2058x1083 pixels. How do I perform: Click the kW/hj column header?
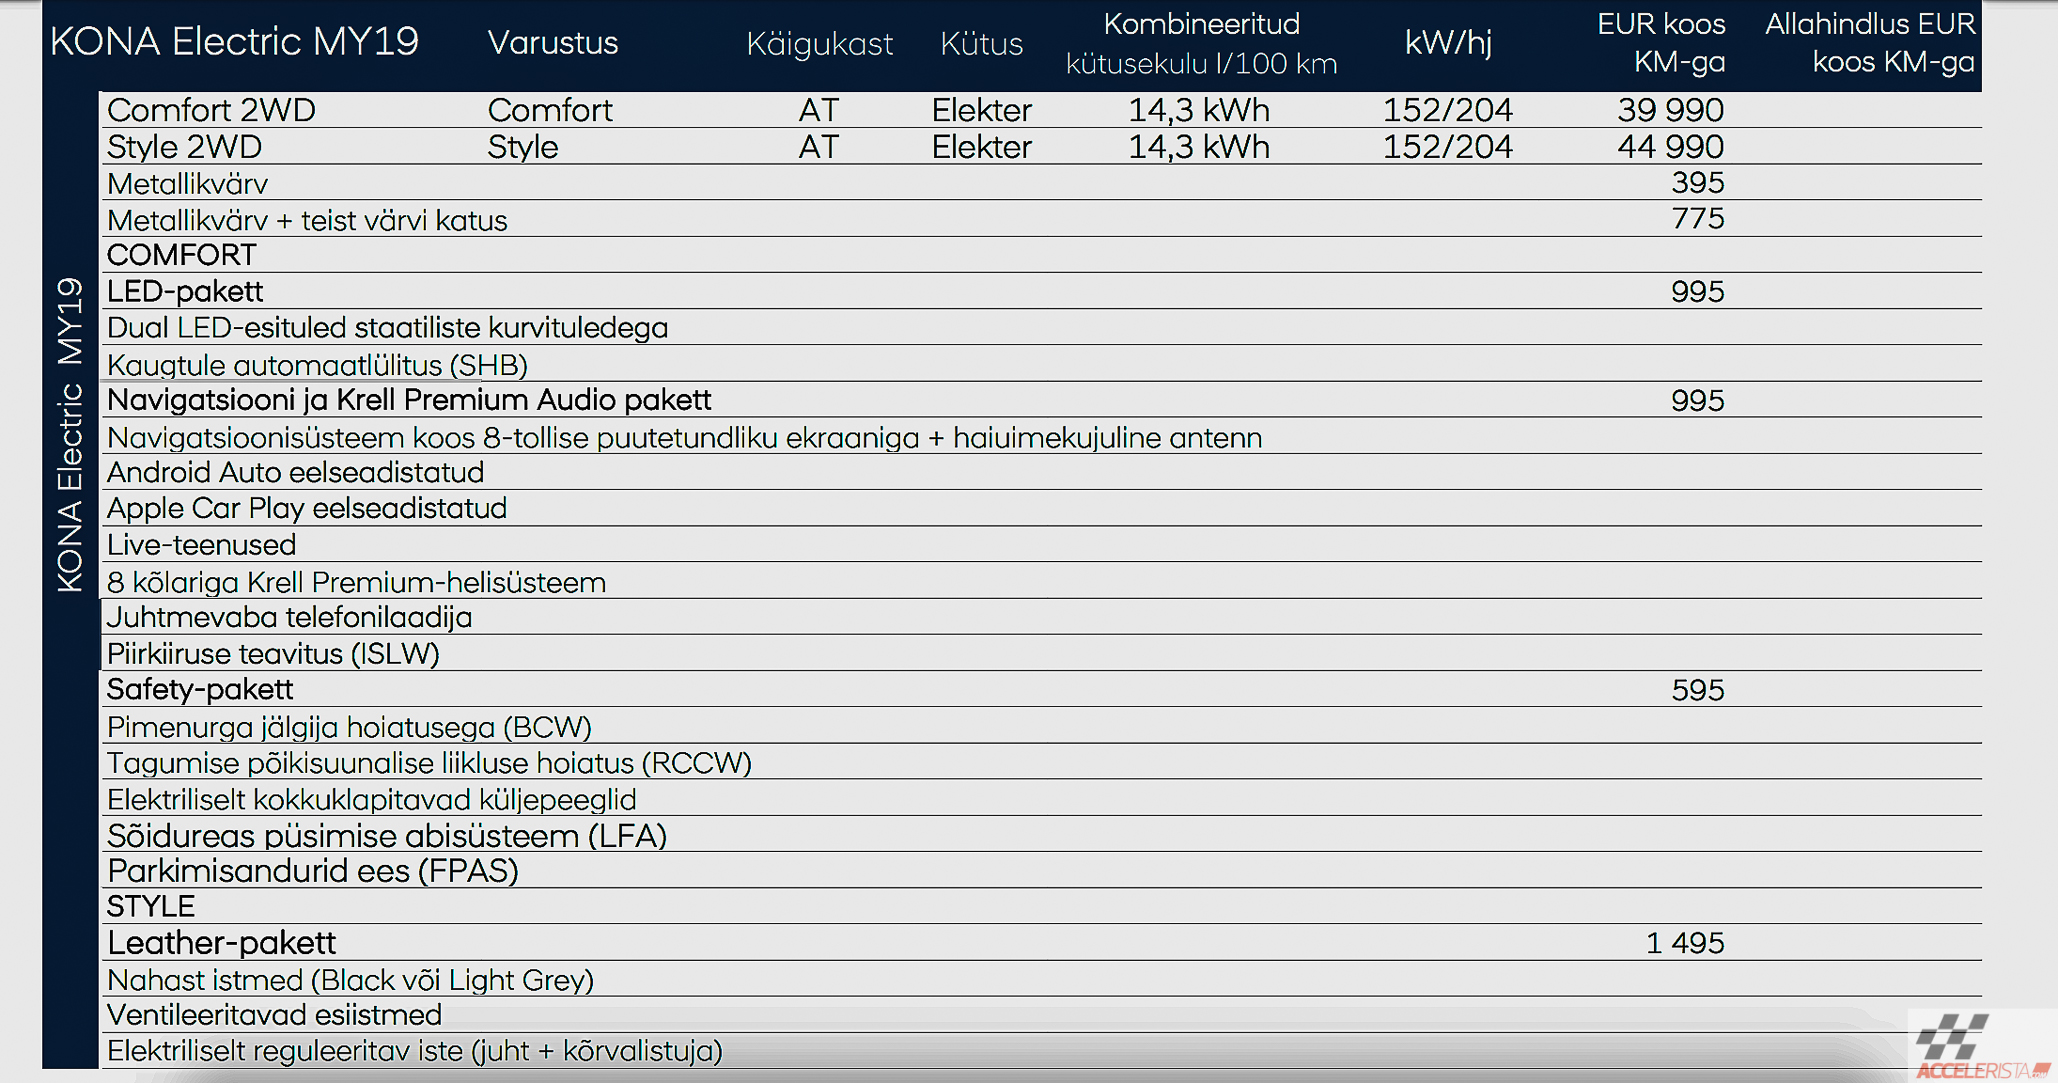tap(1447, 43)
